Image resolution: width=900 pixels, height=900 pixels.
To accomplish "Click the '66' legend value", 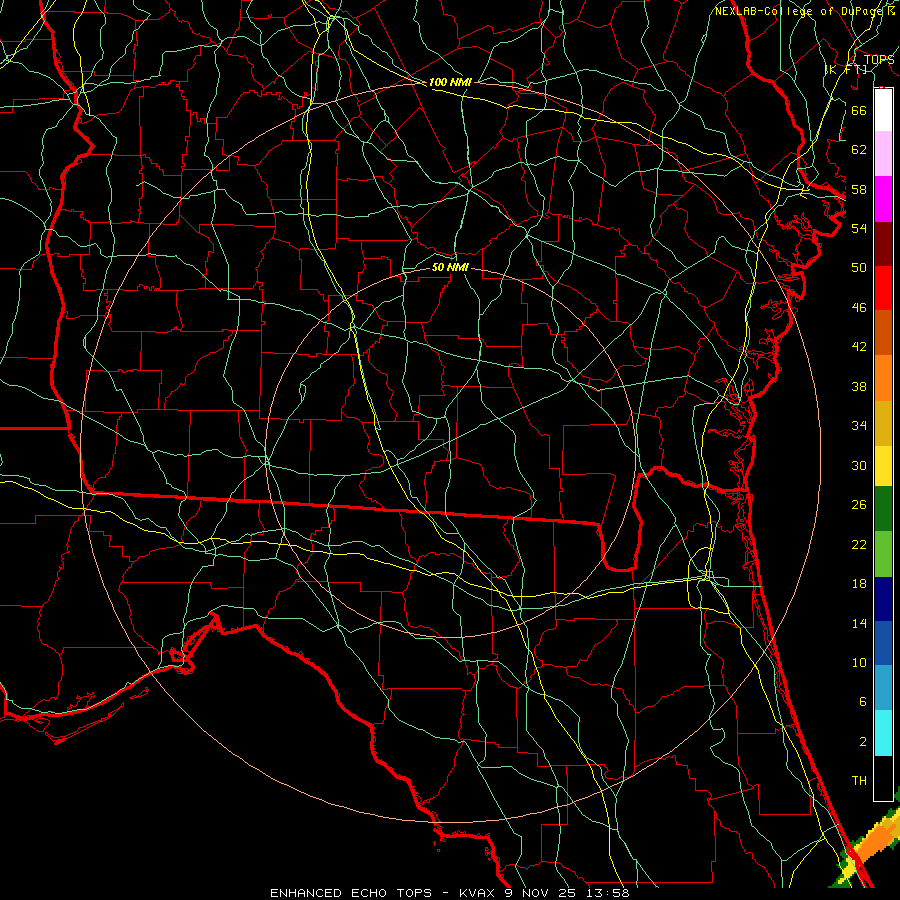I will click(859, 110).
